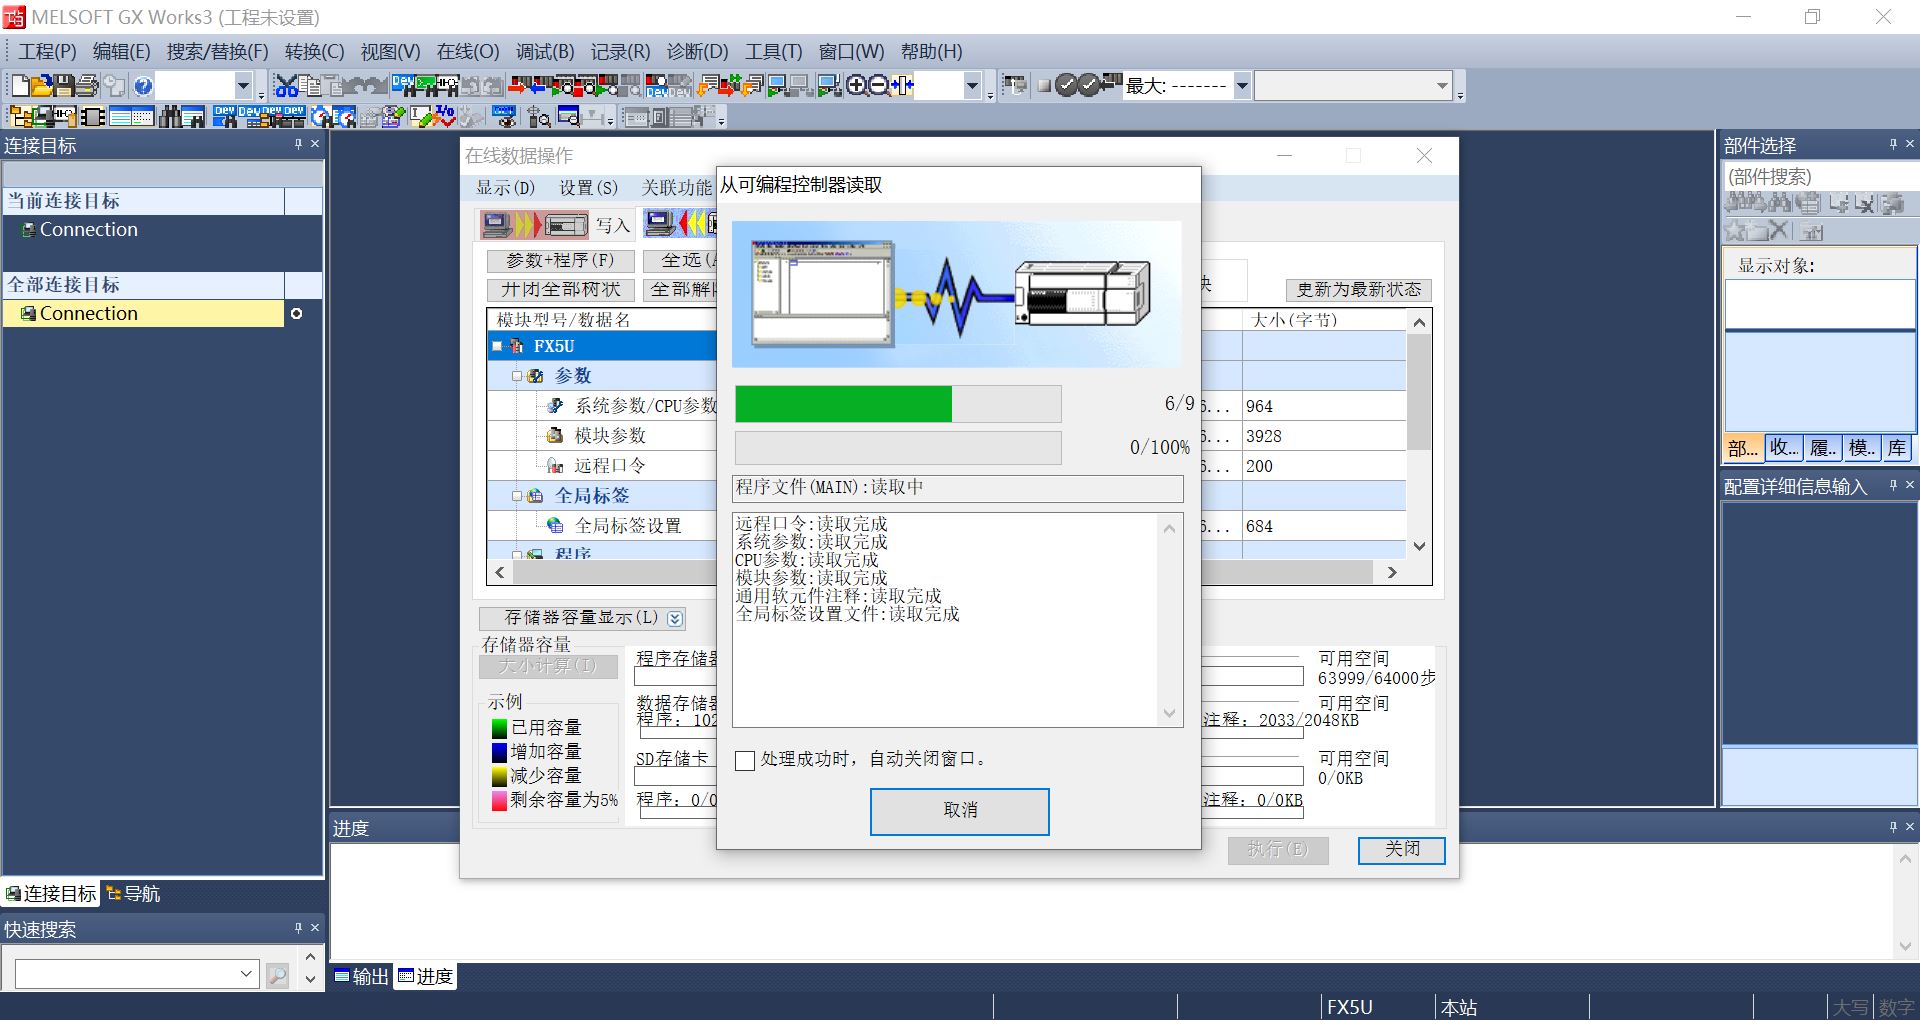Click the 部件搜索 search input field
The width and height of the screenshot is (1920, 1020).
coord(1818,177)
